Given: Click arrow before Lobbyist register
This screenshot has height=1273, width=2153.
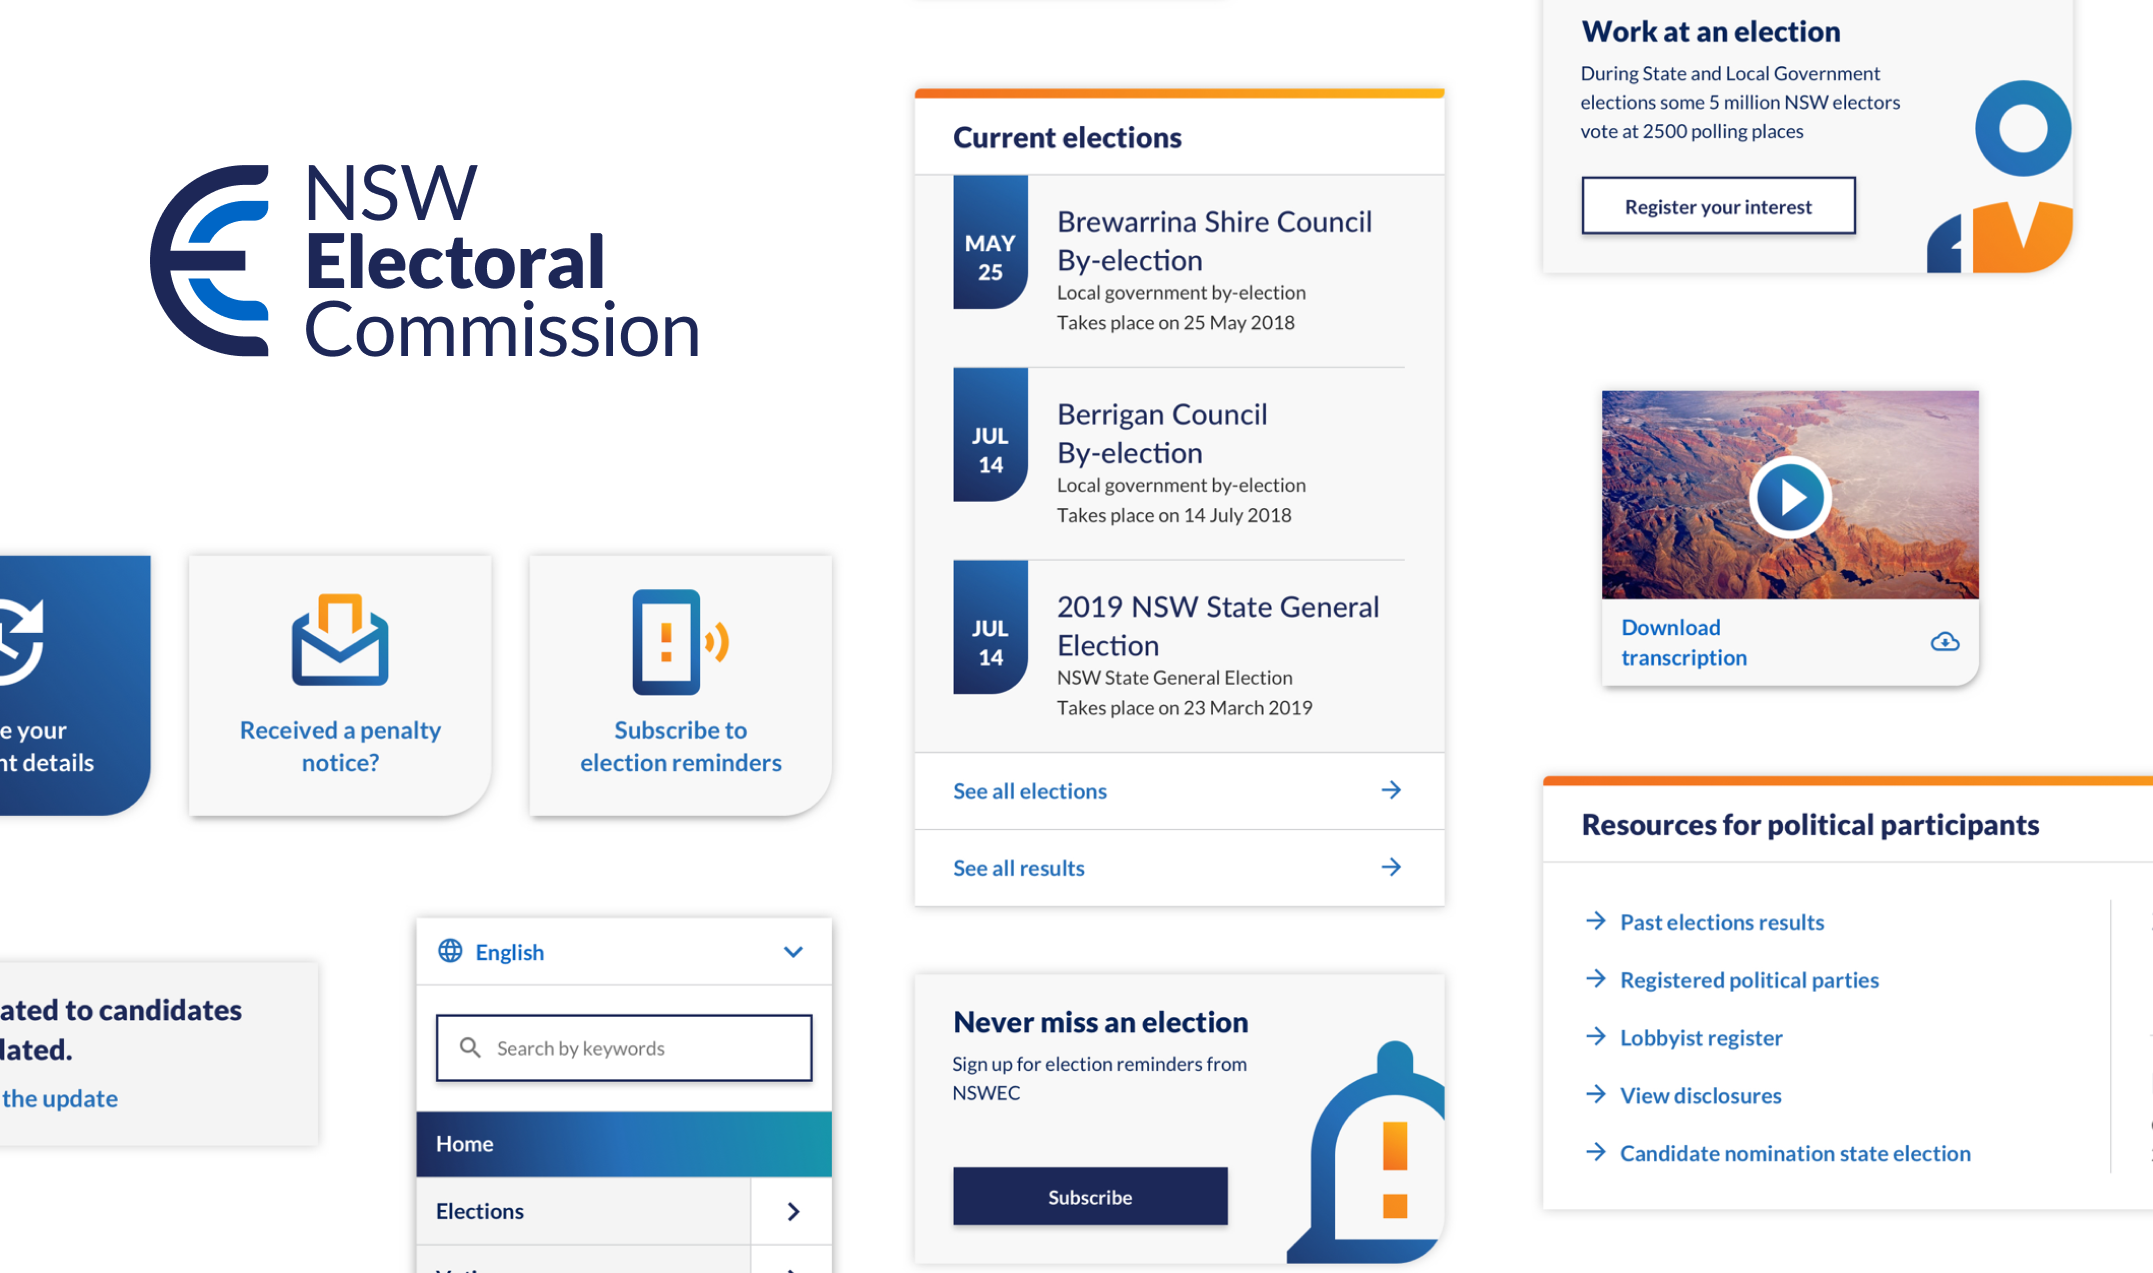Looking at the screenshot, I should point(1596,1036).
